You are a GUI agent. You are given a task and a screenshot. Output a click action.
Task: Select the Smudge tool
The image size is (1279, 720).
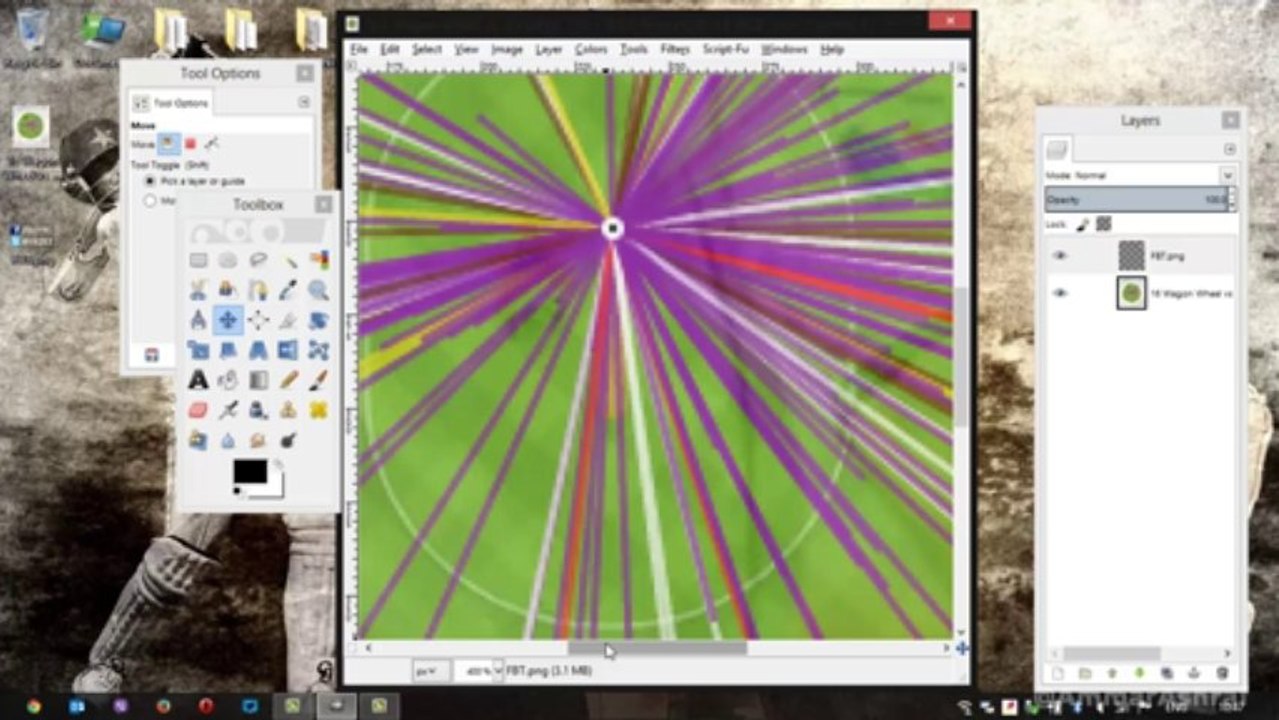(258, 440)
